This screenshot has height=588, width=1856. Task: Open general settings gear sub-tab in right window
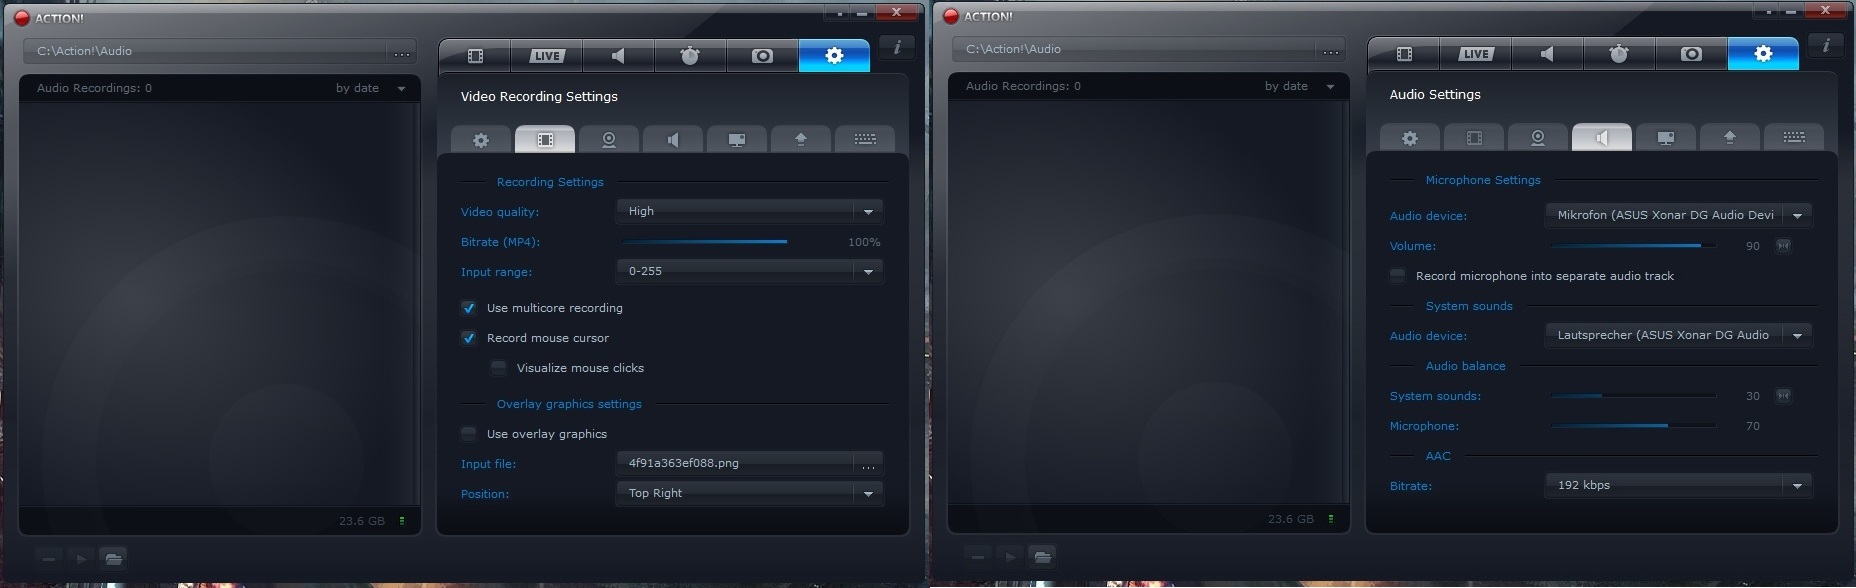tap(1410, 138)
